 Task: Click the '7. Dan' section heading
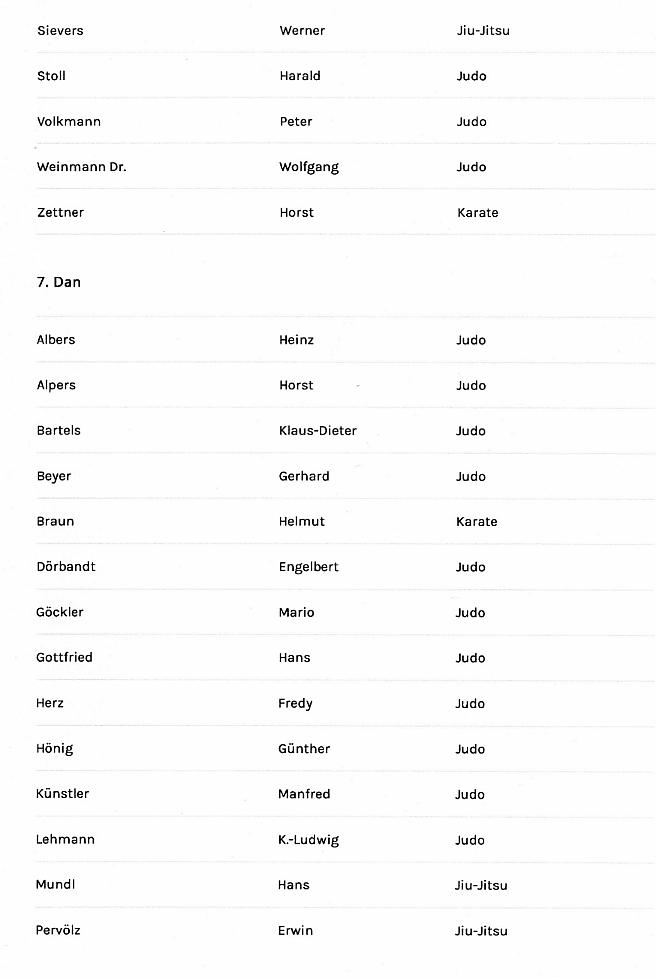[59, 282]
